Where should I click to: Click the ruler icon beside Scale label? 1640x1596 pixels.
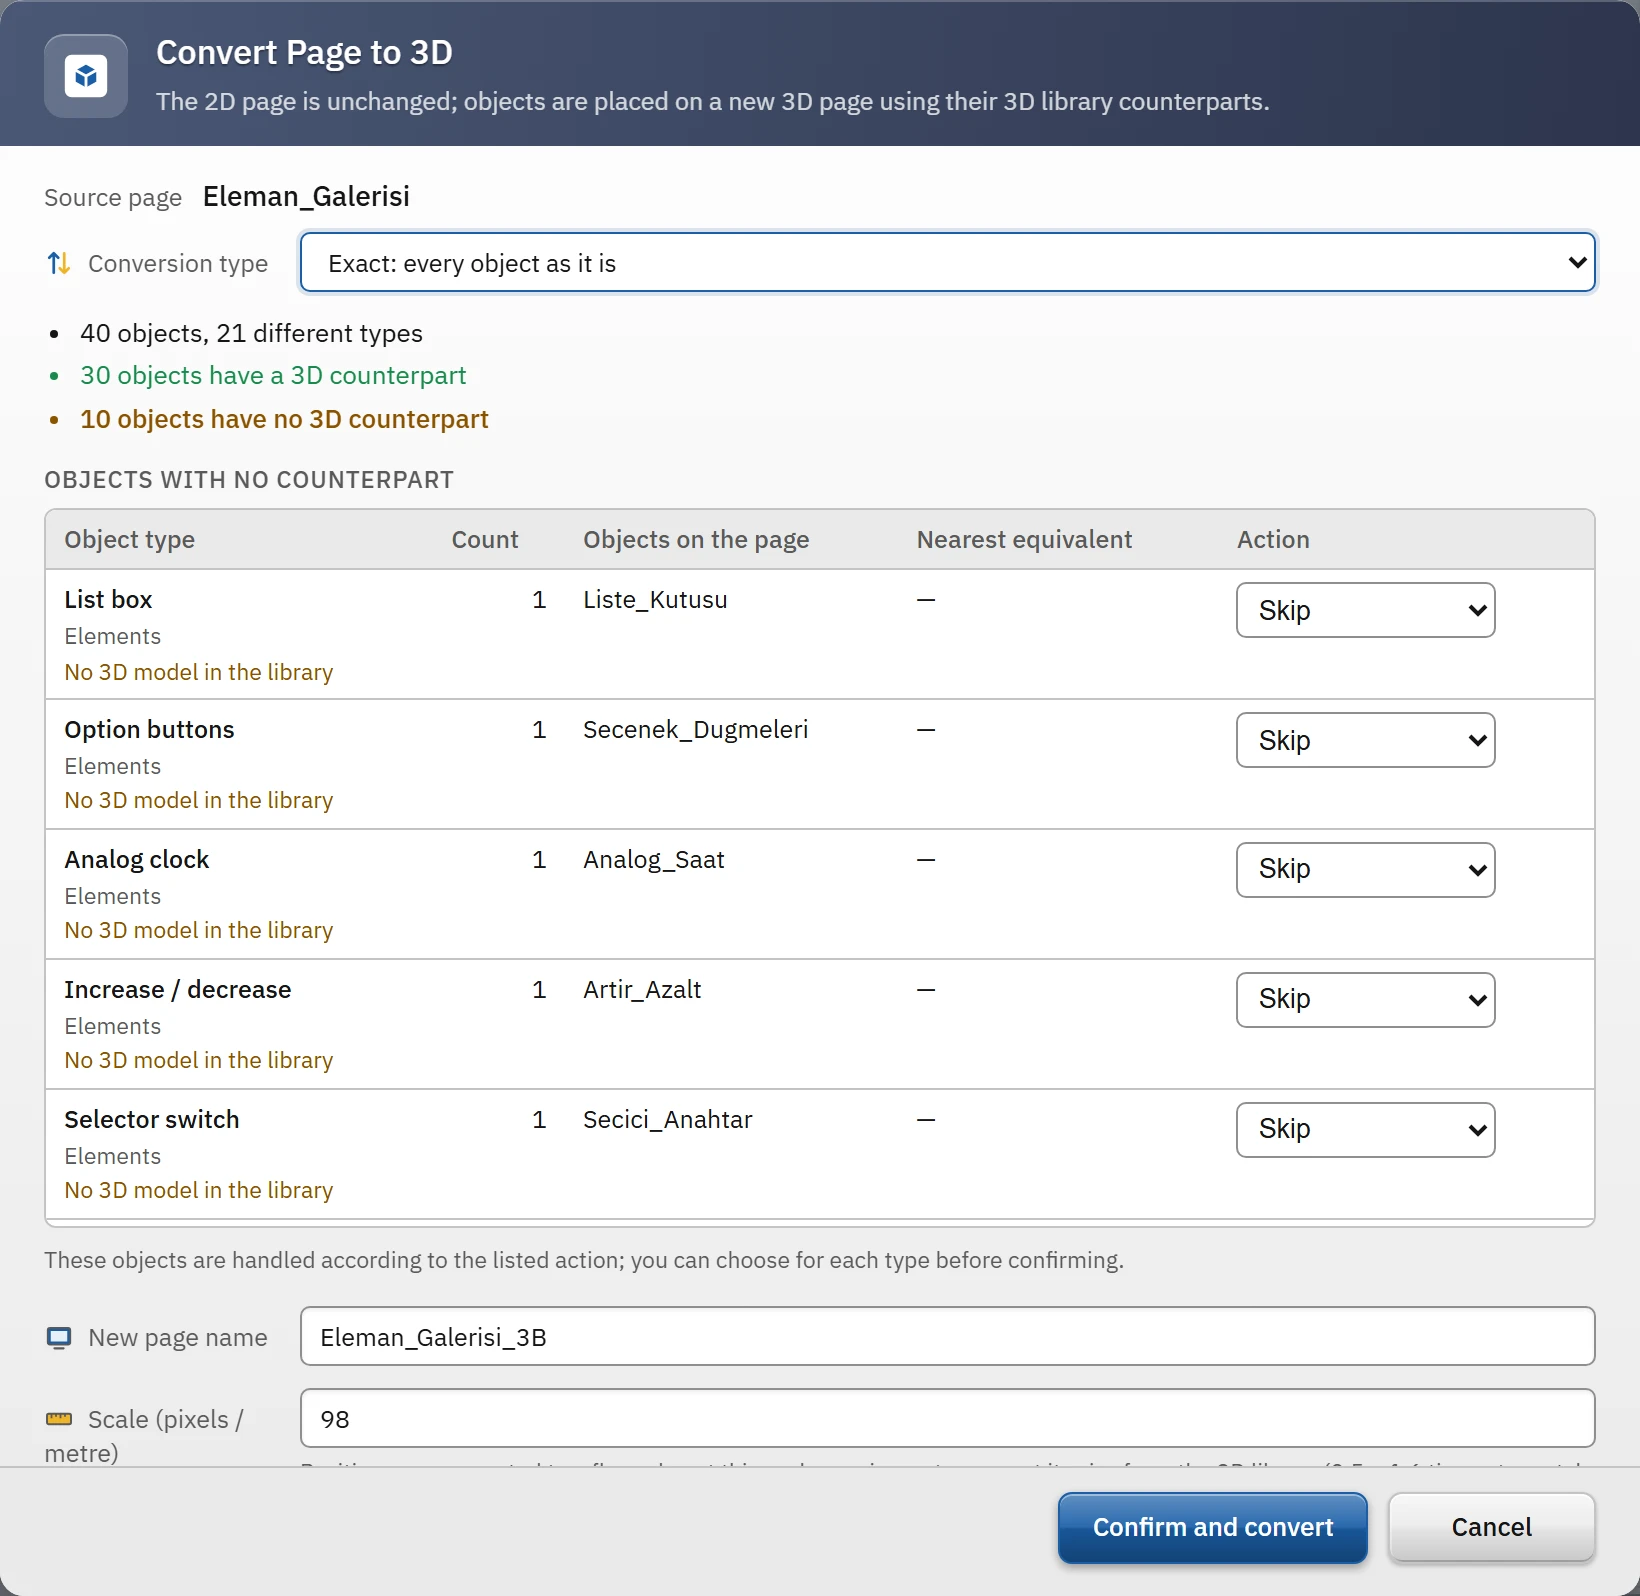[x=59, y=1419]
